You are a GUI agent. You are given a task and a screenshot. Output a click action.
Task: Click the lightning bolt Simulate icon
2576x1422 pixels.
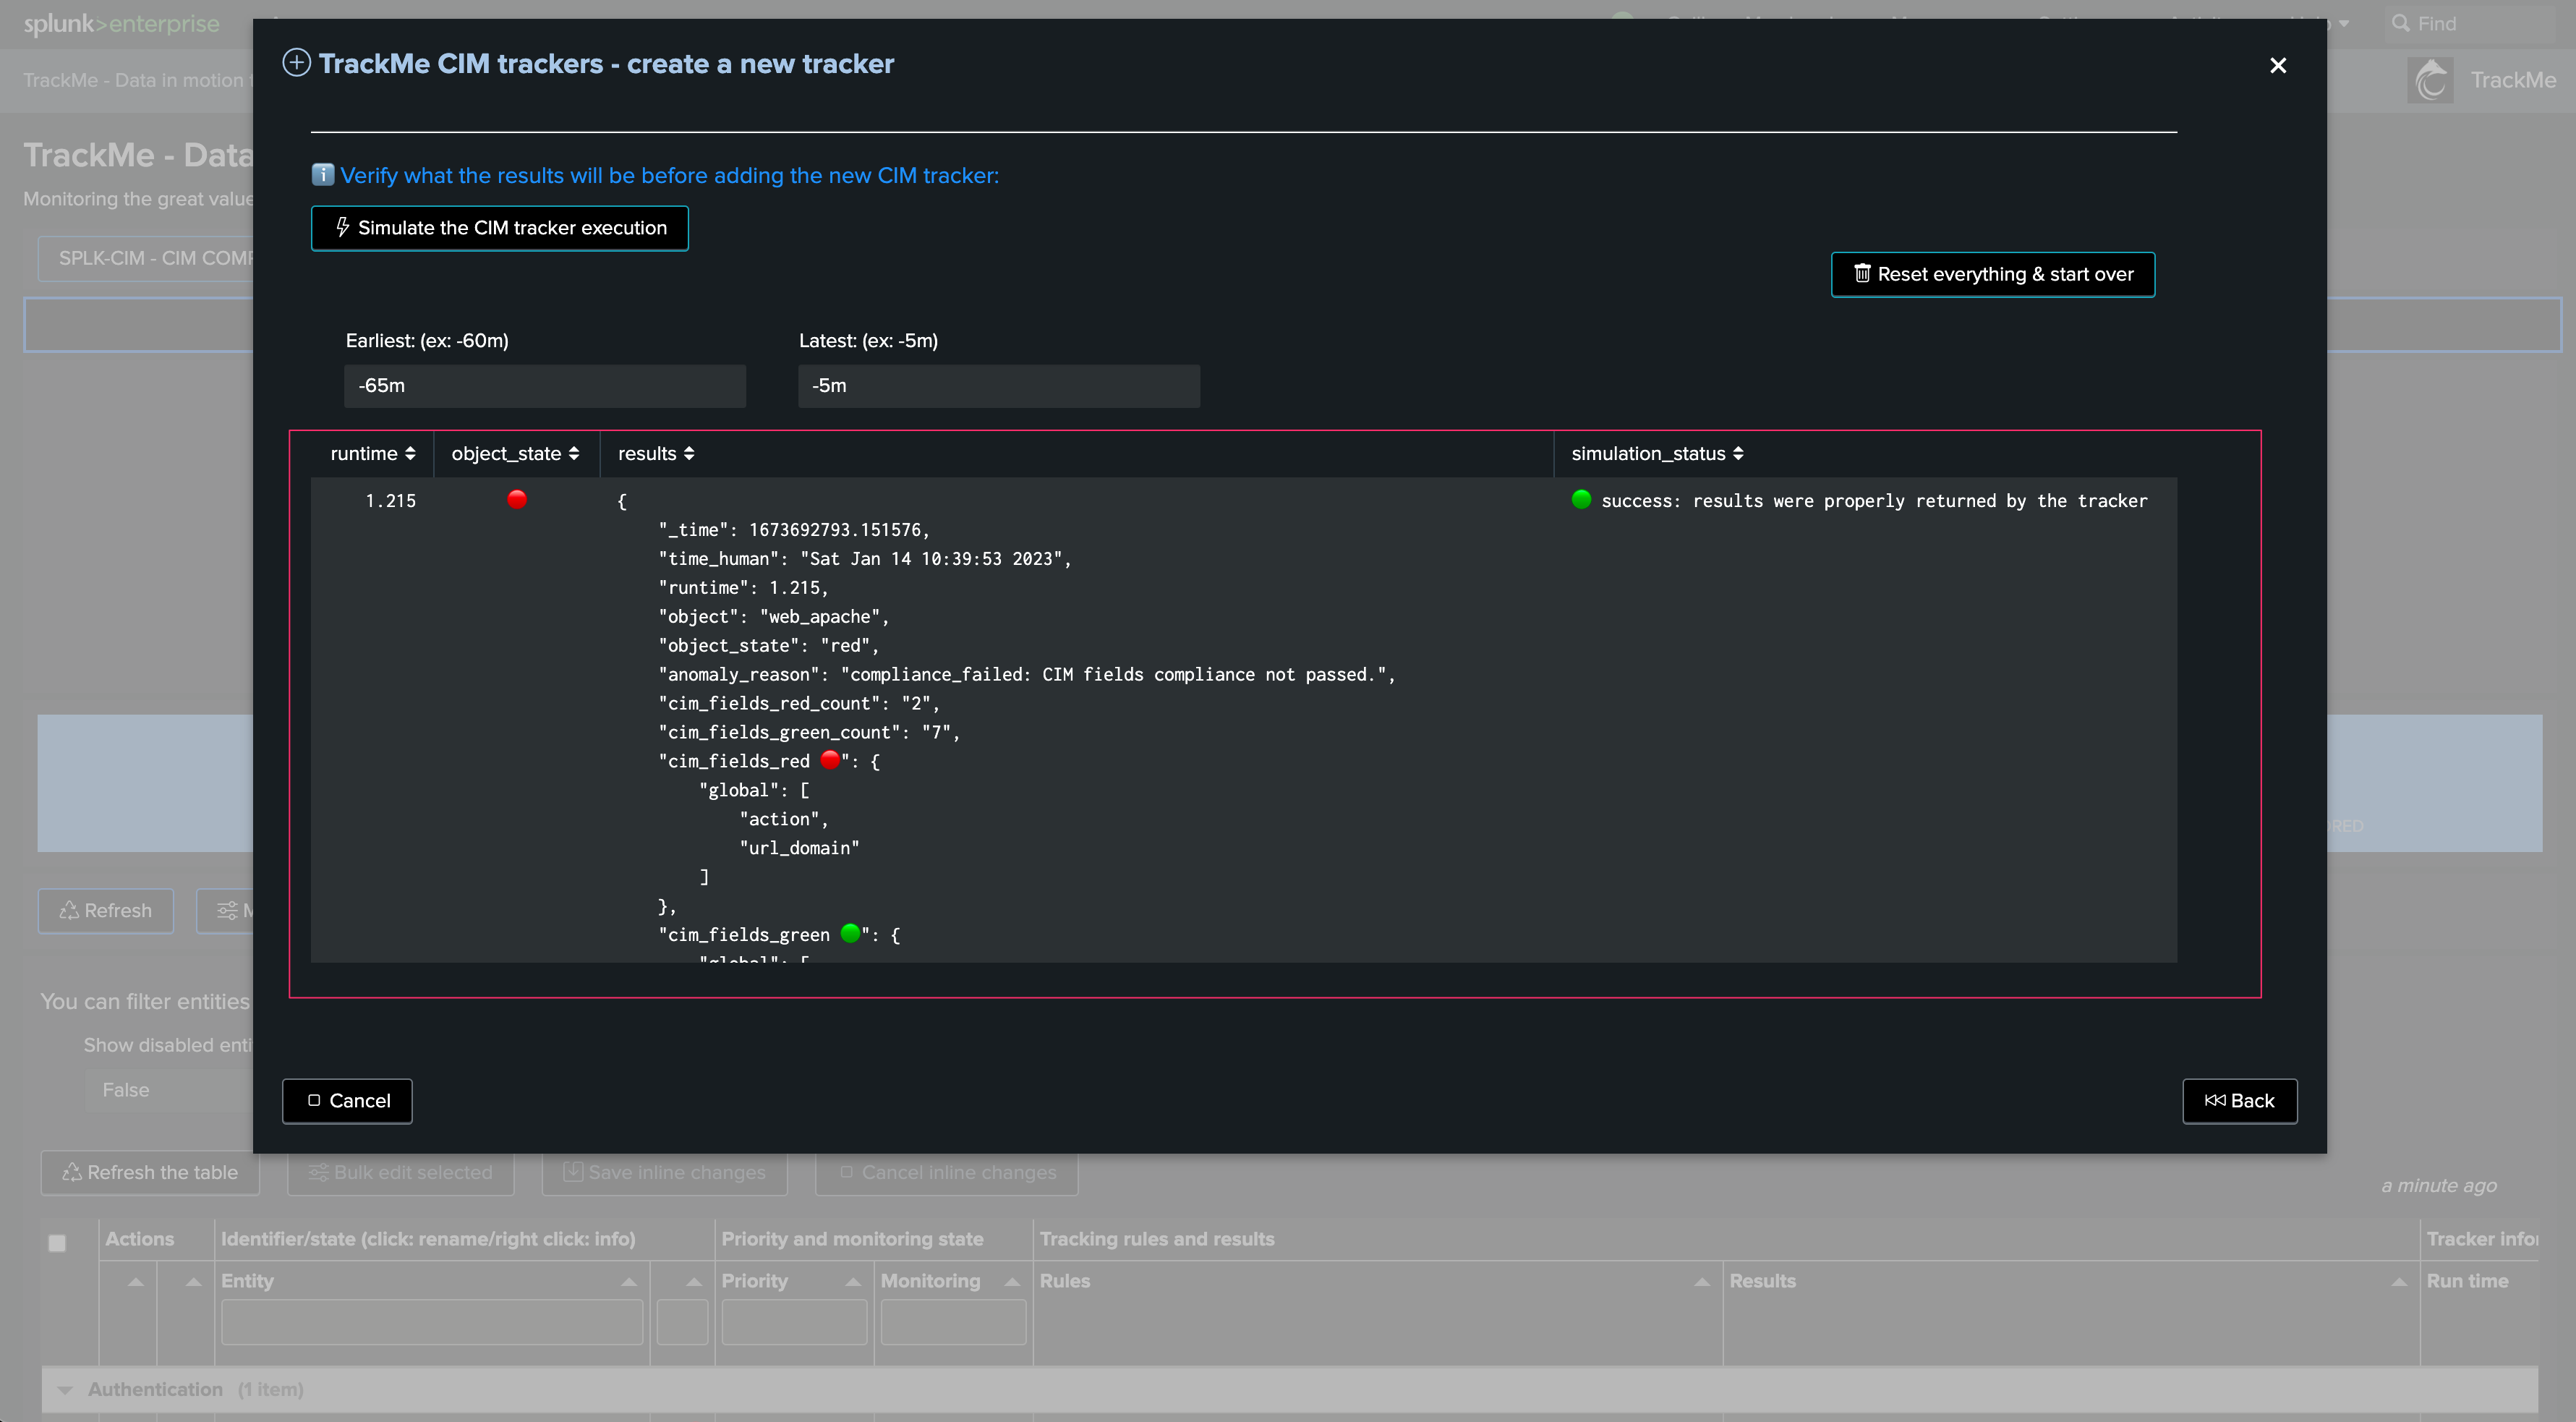click(x=342, y=228)
